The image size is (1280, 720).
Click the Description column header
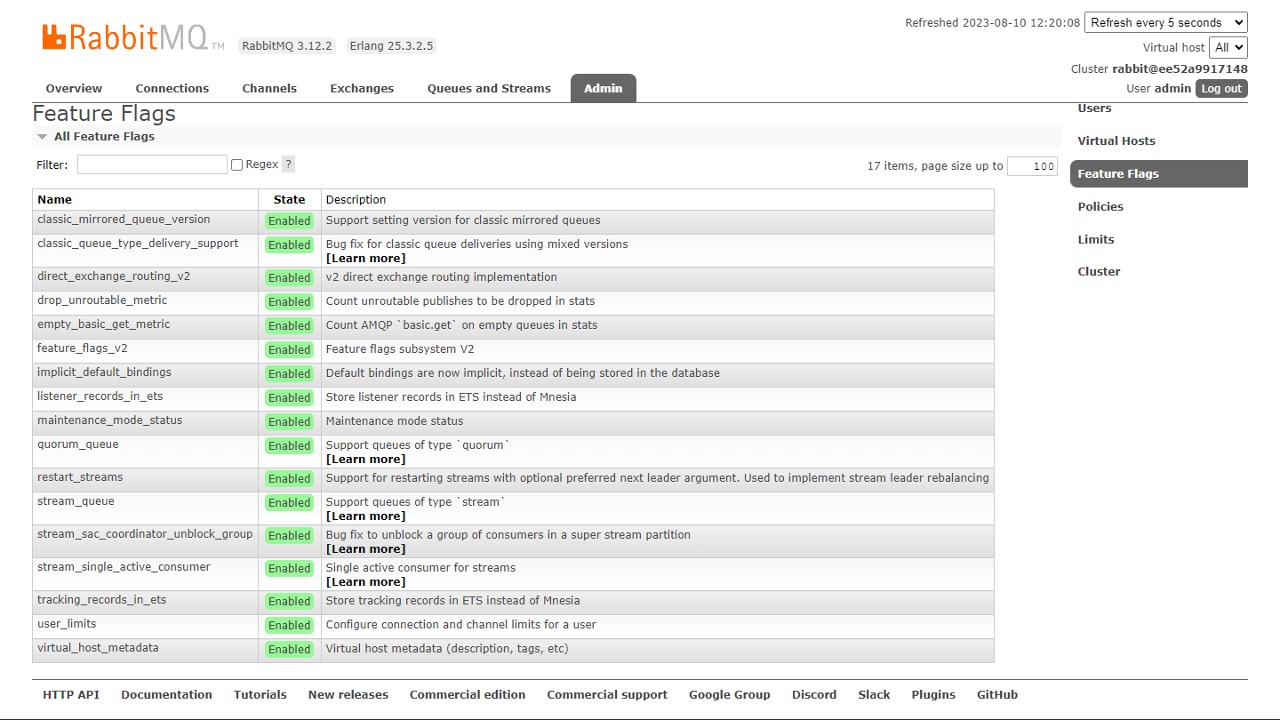356,200
